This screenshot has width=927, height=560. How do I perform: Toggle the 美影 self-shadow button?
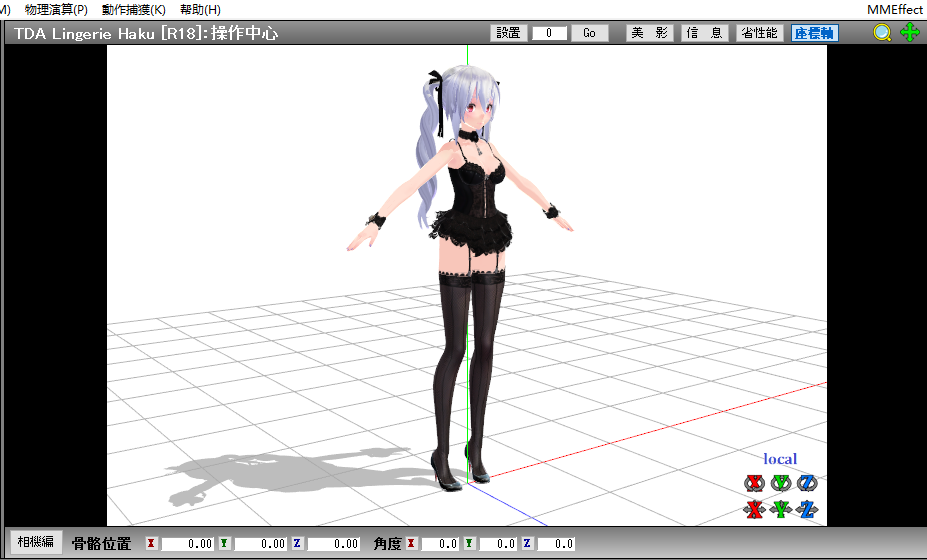tap(649, 33)
